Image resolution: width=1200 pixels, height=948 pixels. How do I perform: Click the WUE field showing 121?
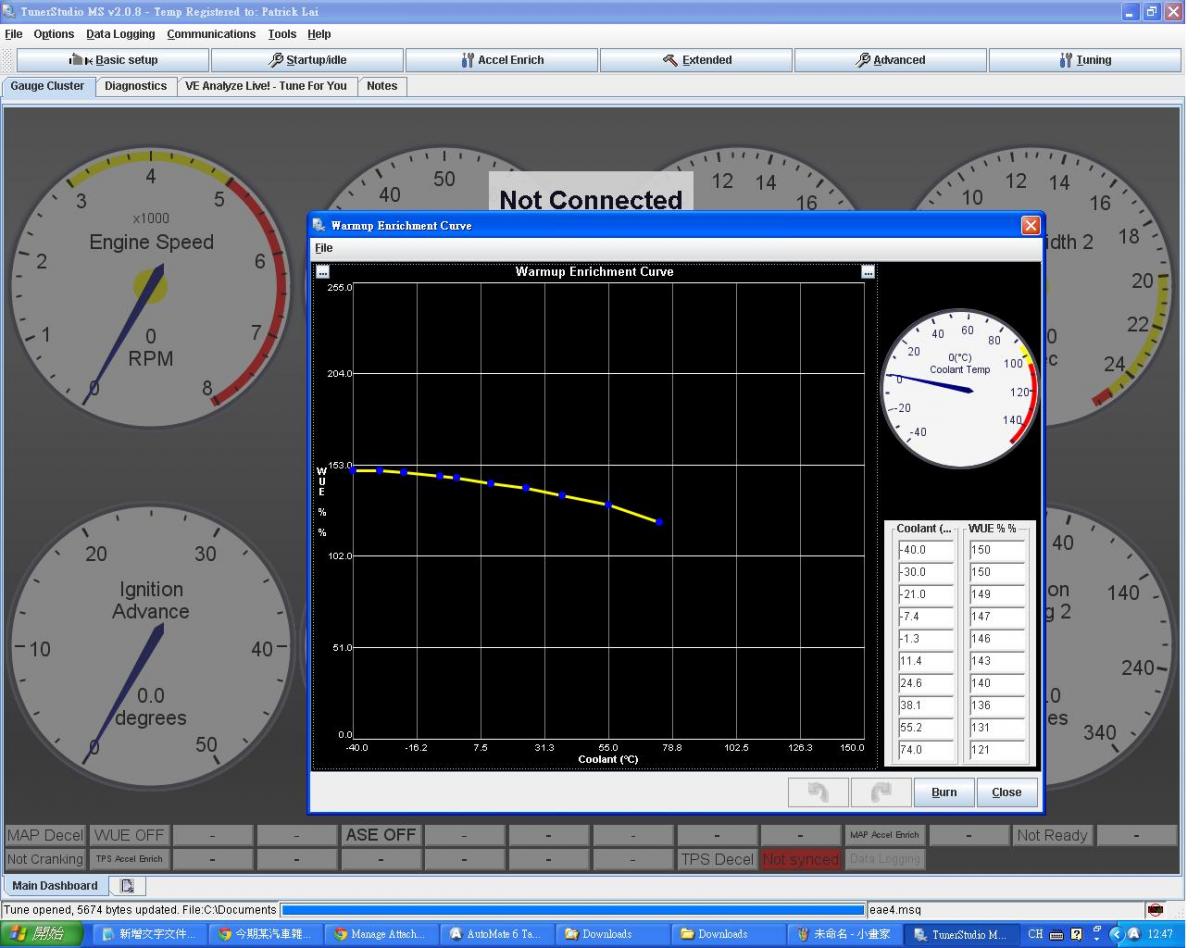996,750
